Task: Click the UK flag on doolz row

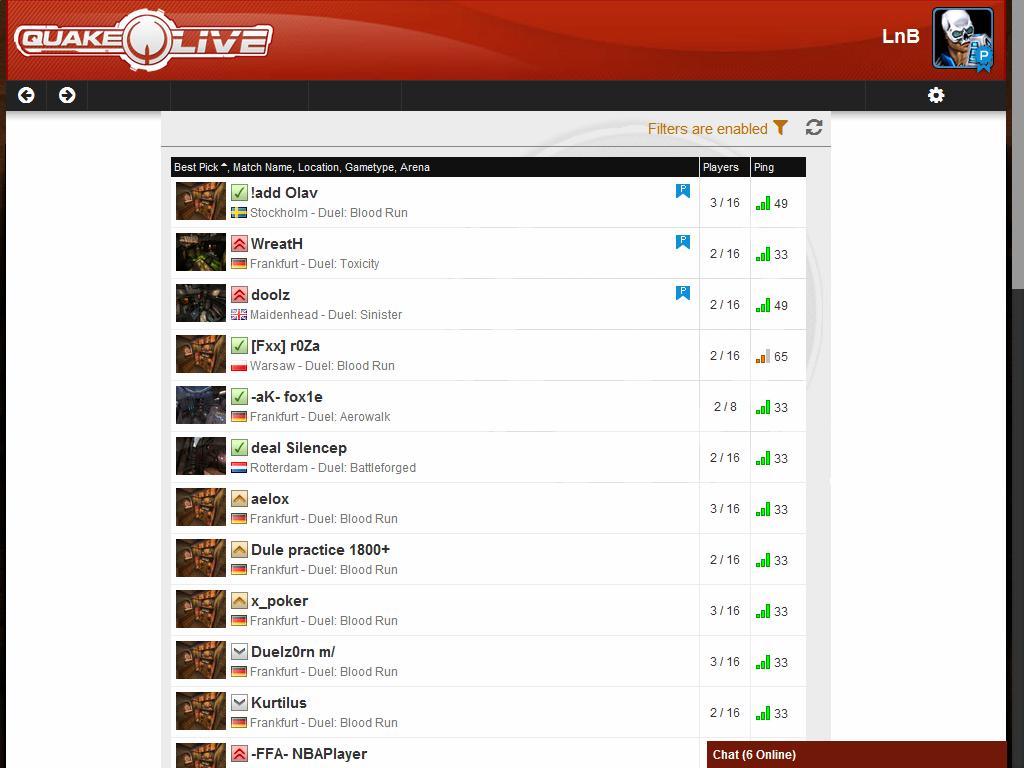Action: click(239, 315)
